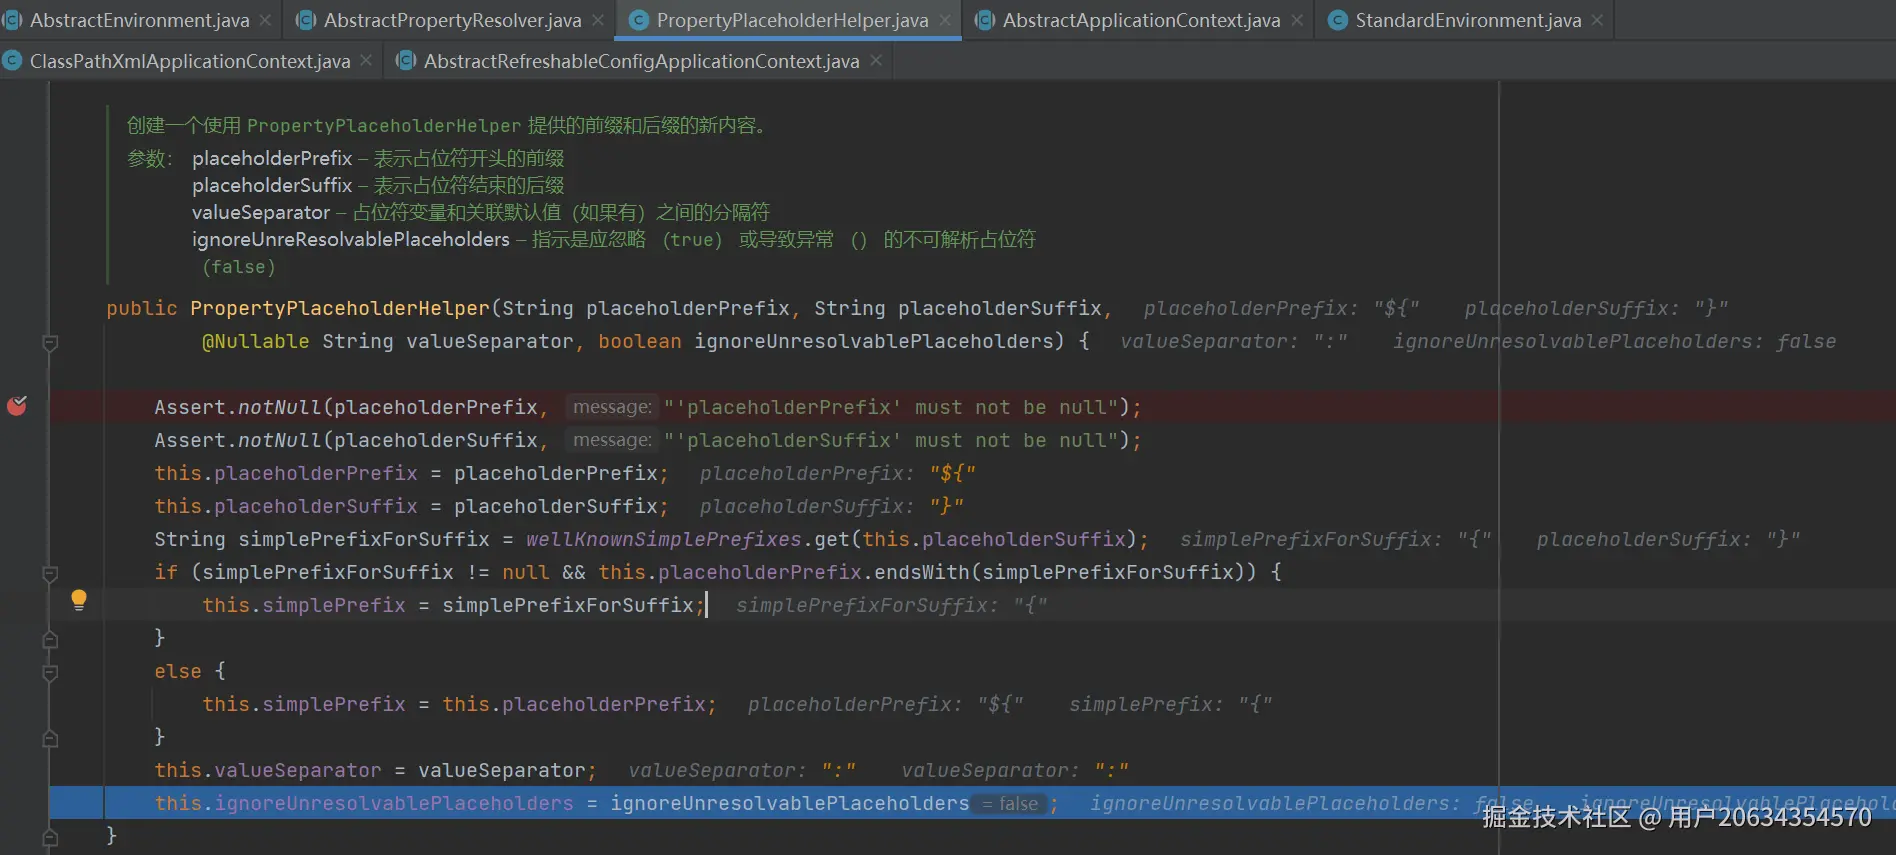Screen dimensions: 1896x855
Task: Click the PropertyPlaceholderHelper constructor name
Action: [340, 309]
